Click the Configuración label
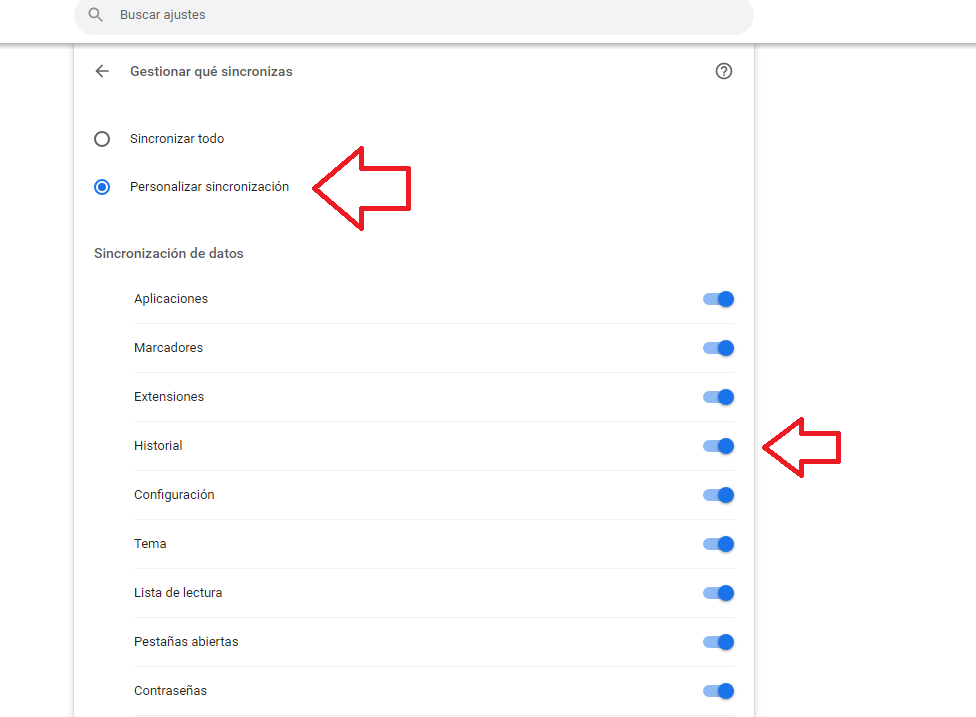976x717 pixels. (x=174, y=495)
